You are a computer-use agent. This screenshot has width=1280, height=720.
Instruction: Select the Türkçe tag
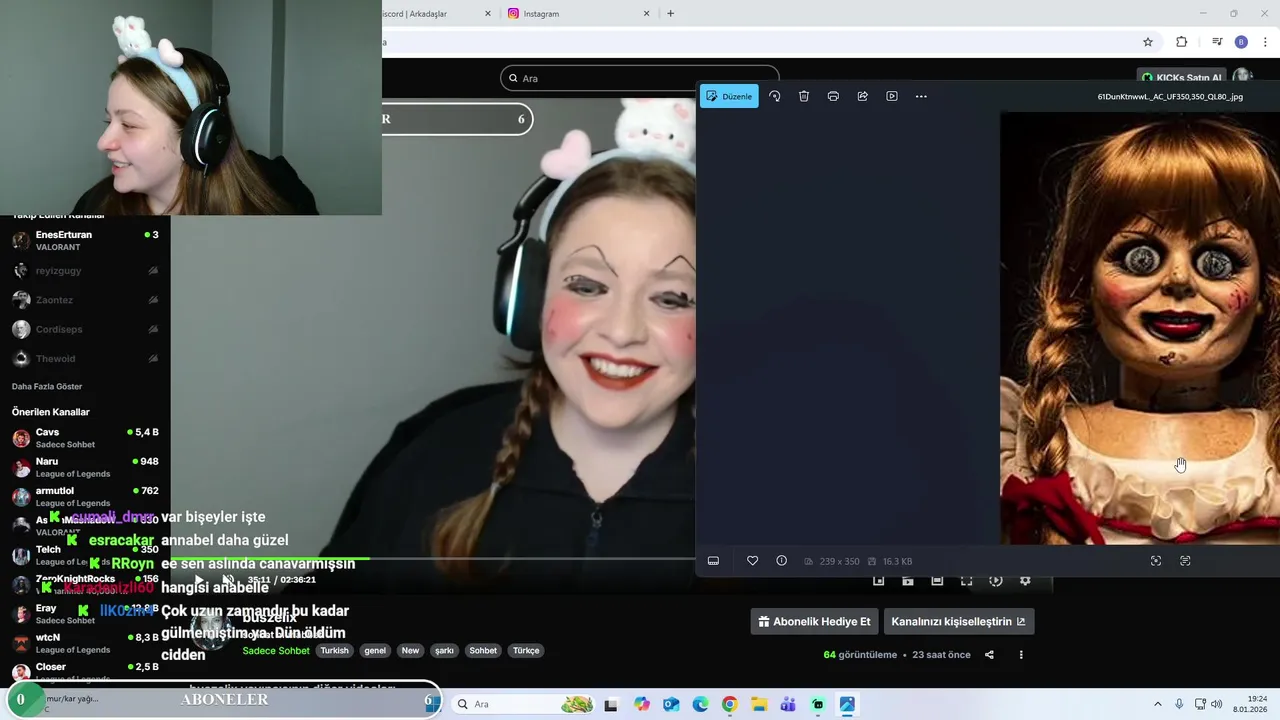click(526, 650)
